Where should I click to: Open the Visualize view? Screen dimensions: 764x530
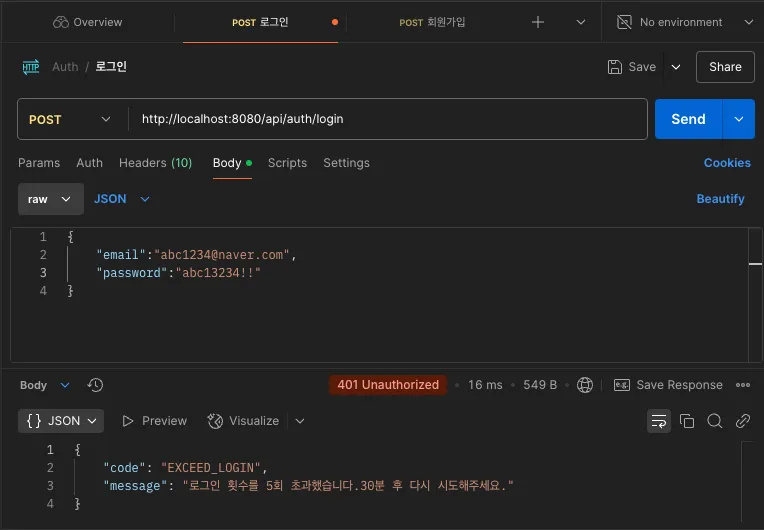click(243, 421)
